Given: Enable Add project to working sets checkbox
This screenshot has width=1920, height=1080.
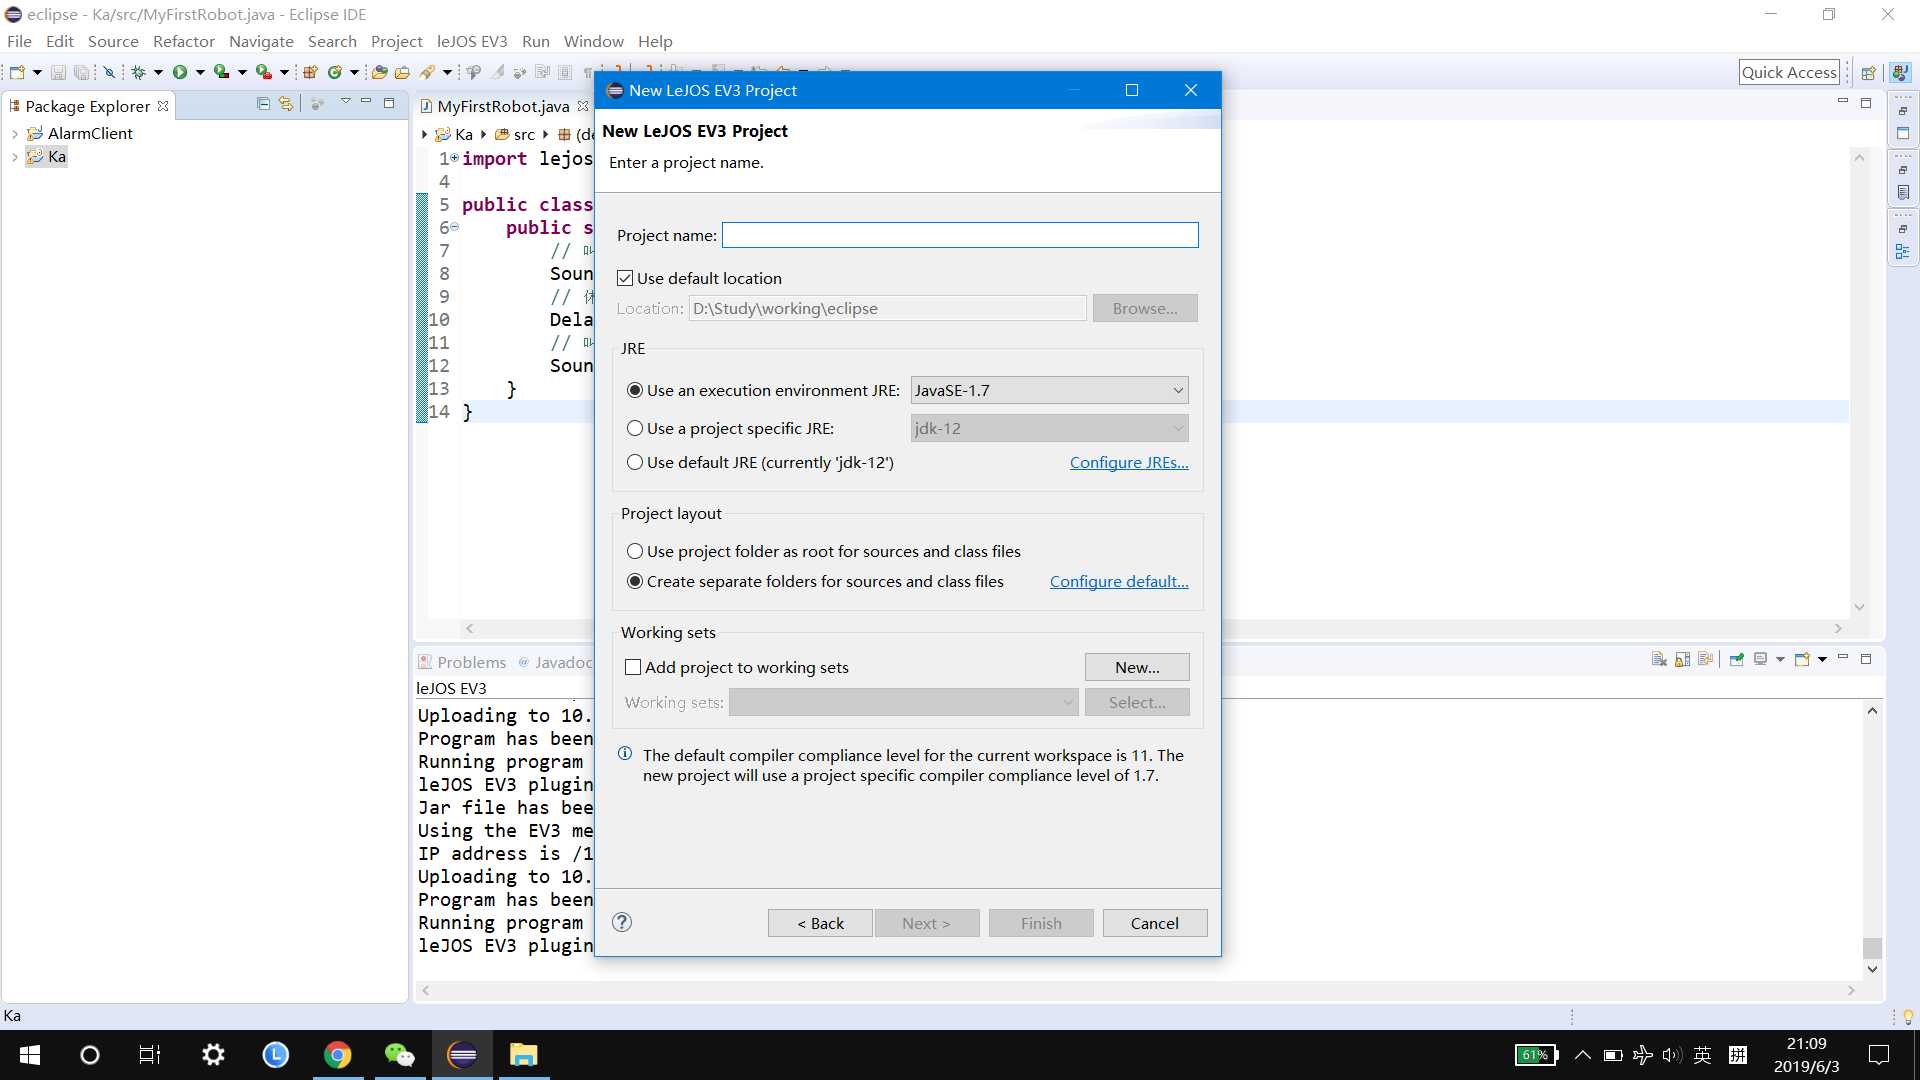Looking at the screenshot, I should tap(633, 667).
